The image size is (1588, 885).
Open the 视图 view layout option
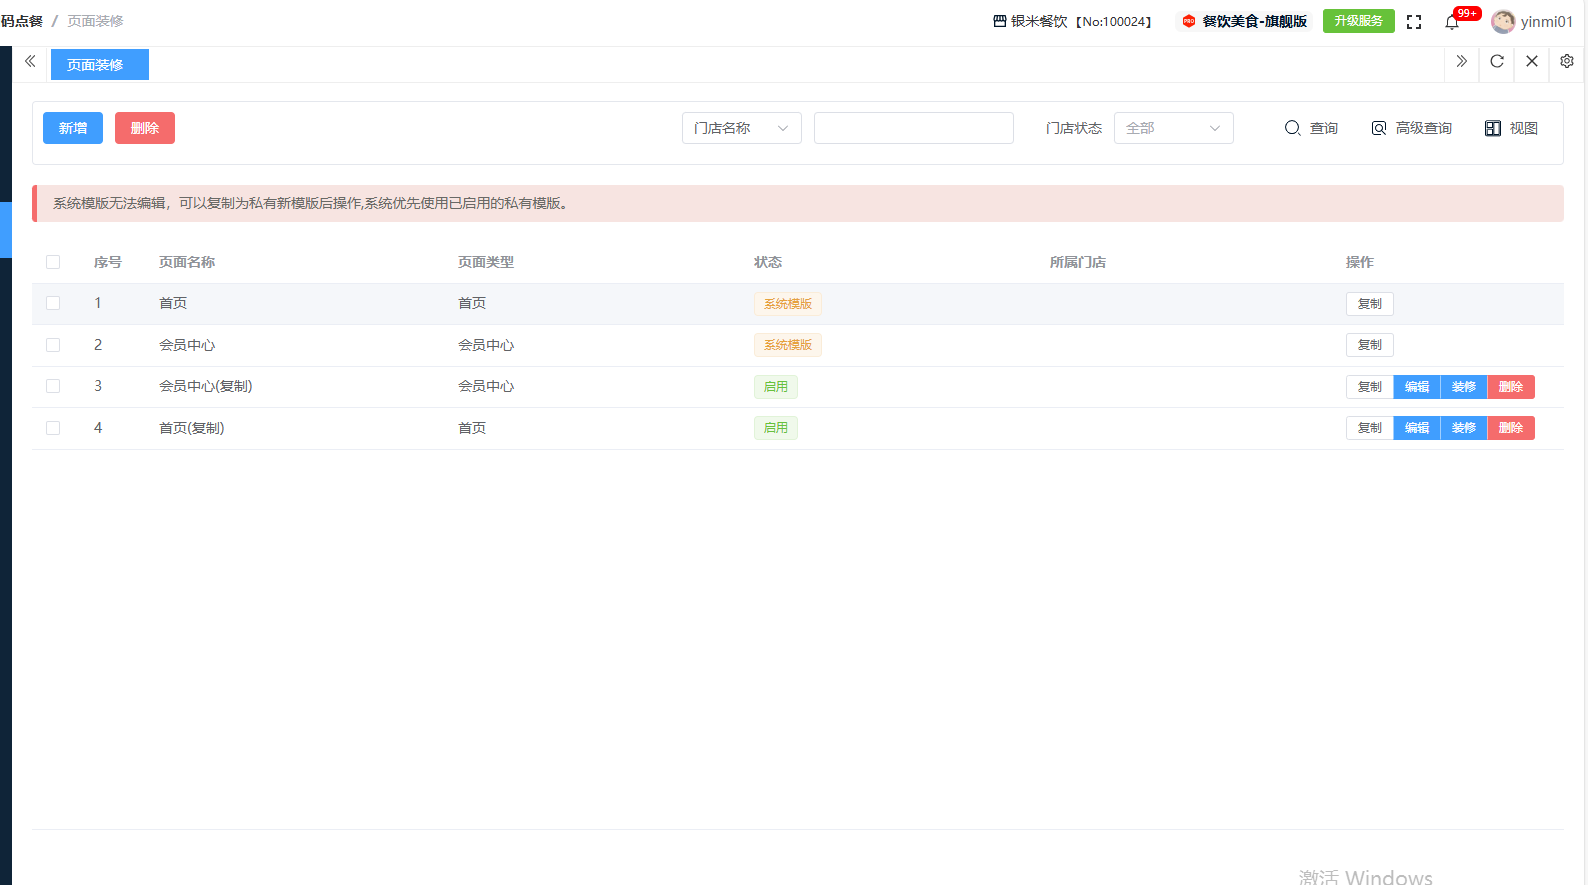click(1511, 128)
